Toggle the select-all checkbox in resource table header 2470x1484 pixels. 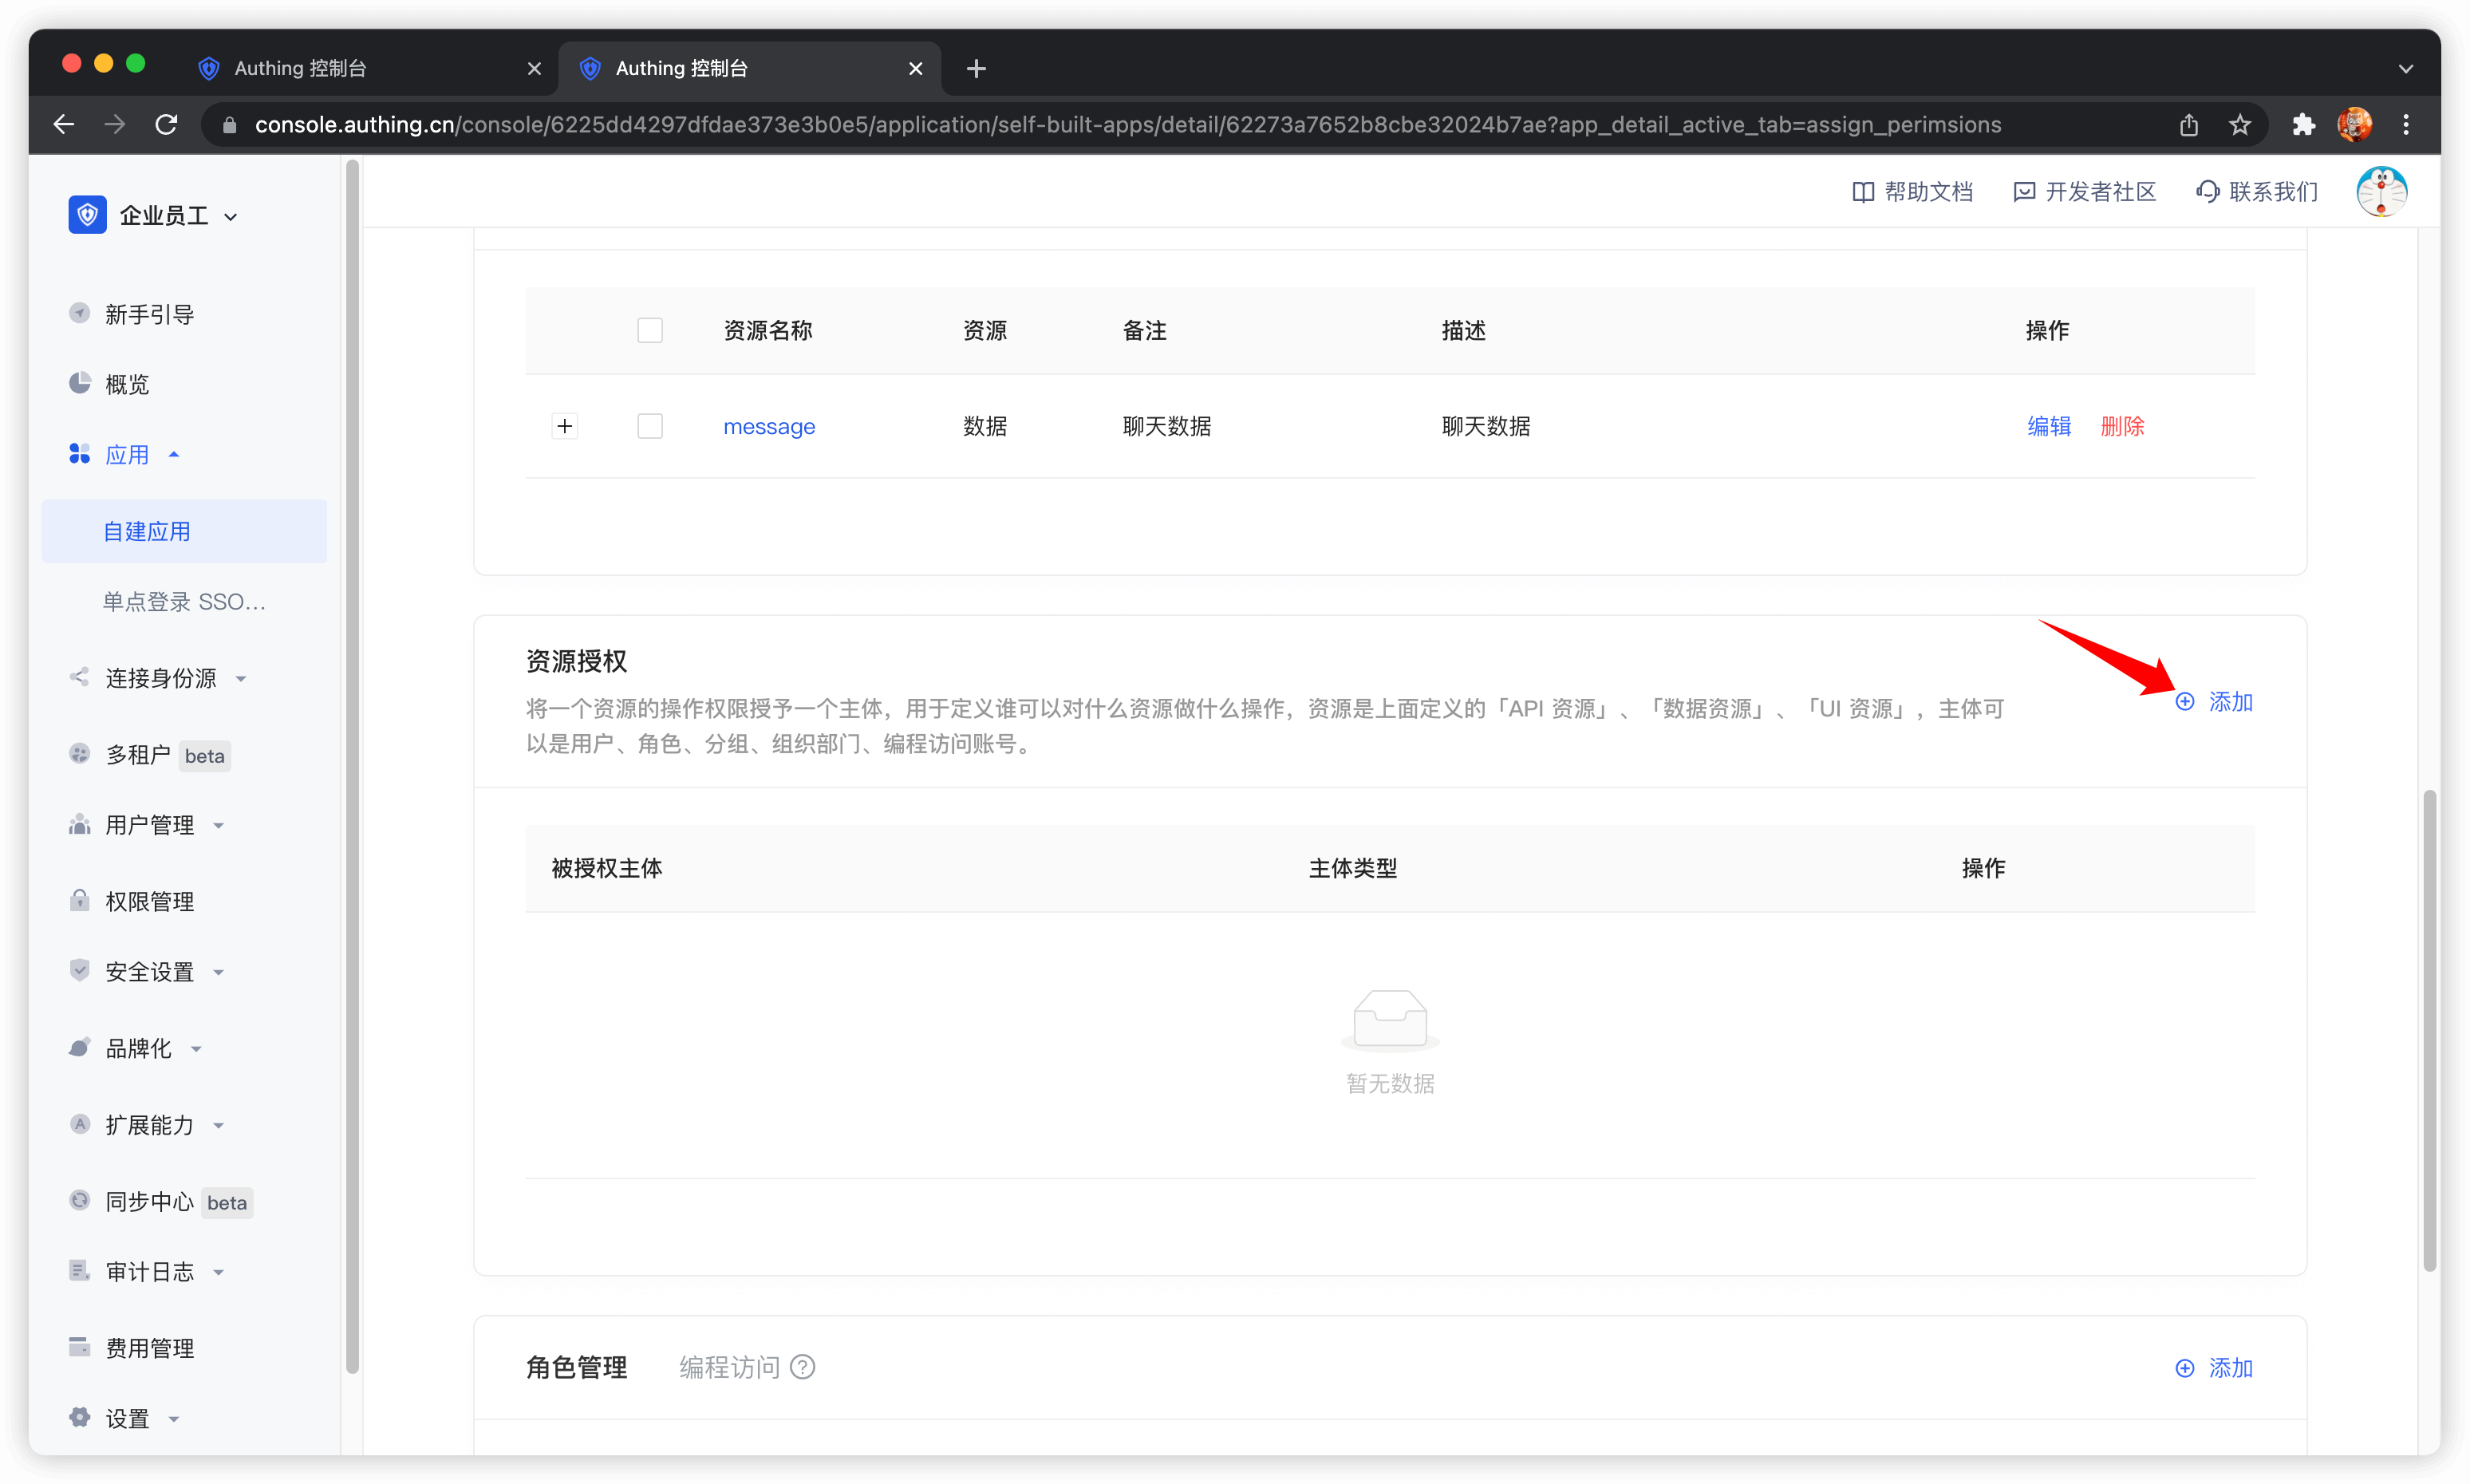coord(650,330)
